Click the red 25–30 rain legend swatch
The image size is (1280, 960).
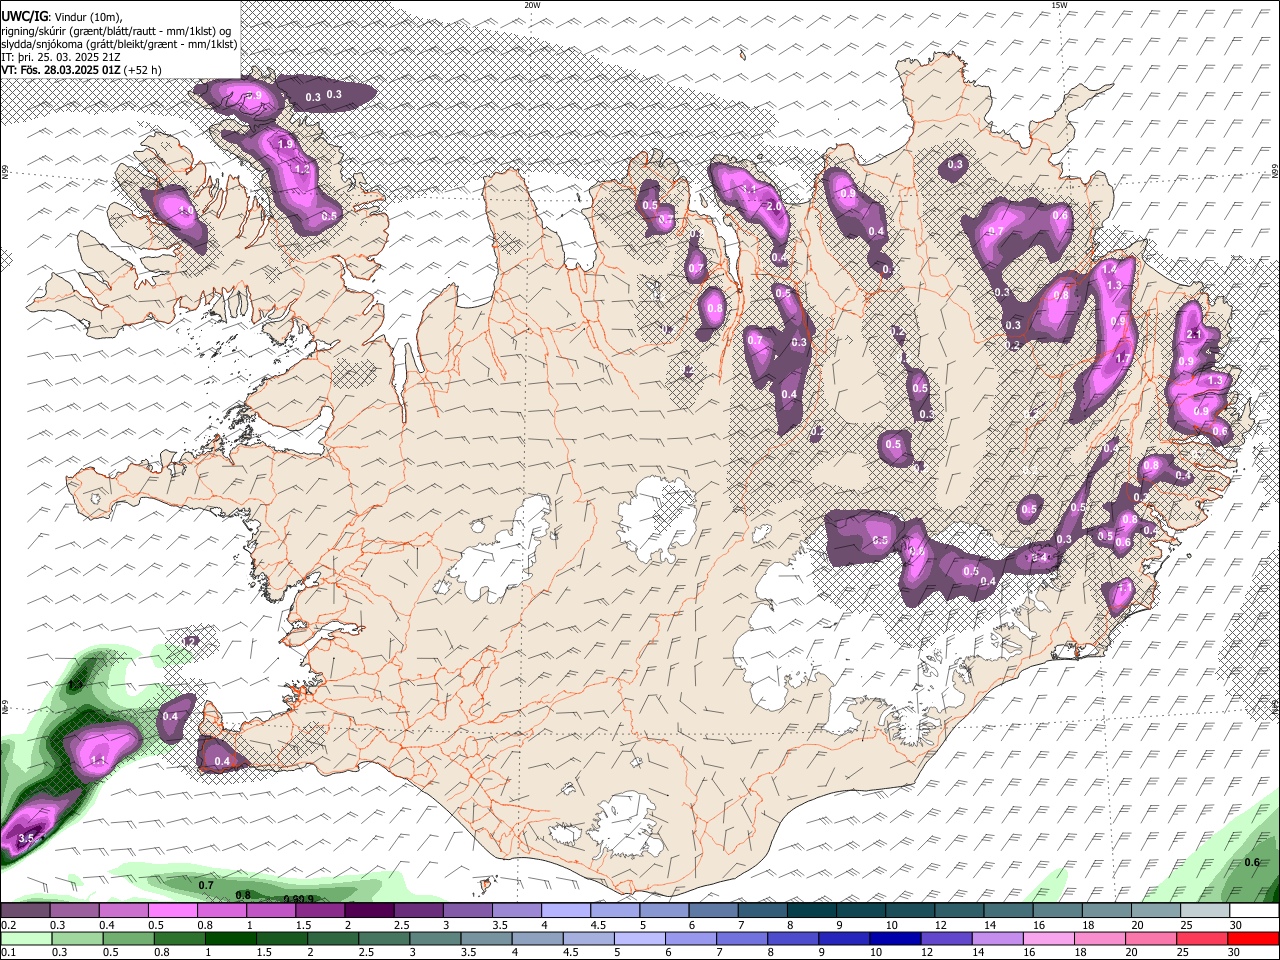click(1203, 939)
